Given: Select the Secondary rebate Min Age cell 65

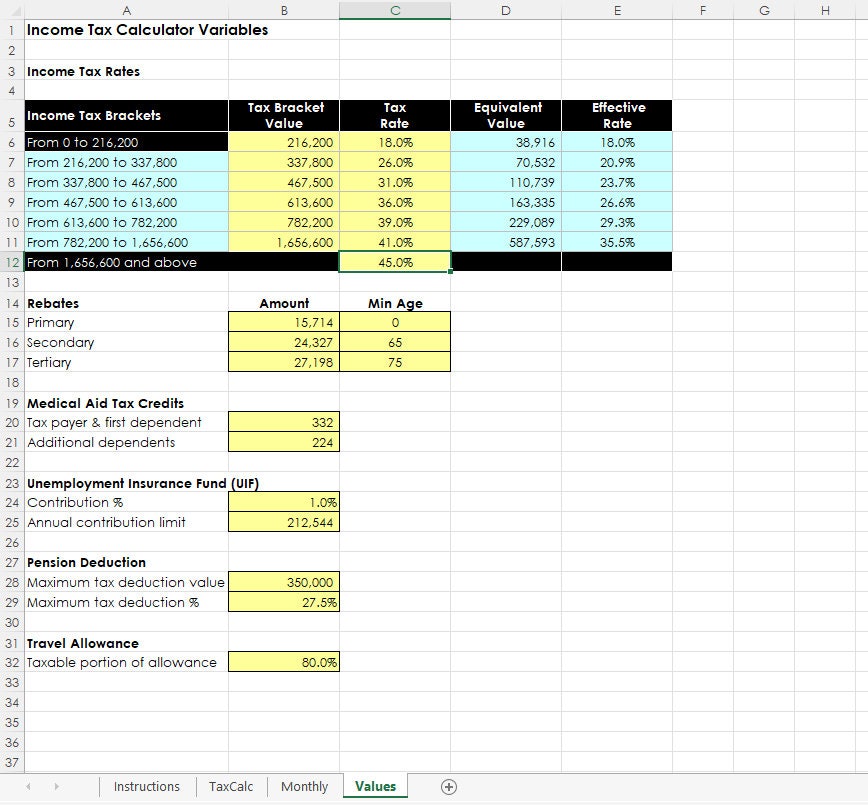Looking at the screenshot, I should (396, 342).
